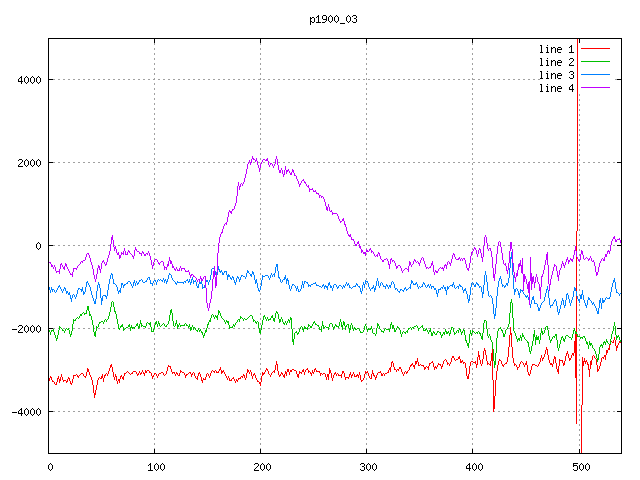Screen dimensions: 640x480
Task: Select the 'line 3' legend label
Action: (x=556, y=75)
